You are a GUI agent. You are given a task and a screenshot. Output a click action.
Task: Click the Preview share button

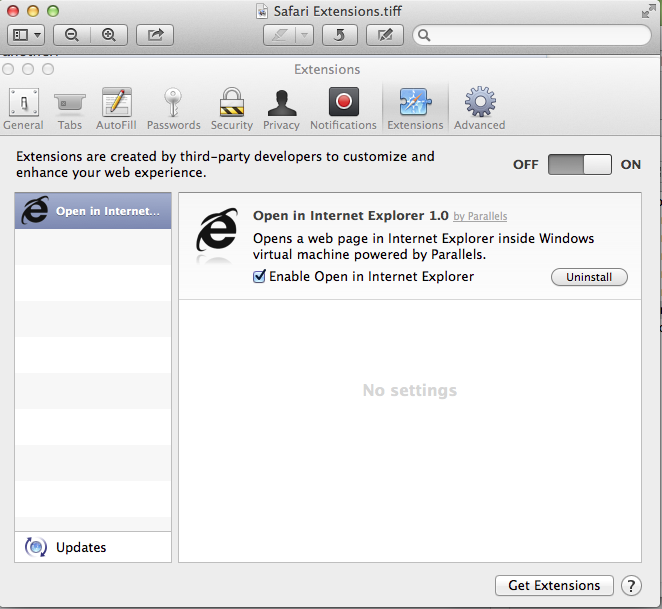(155, 35)
